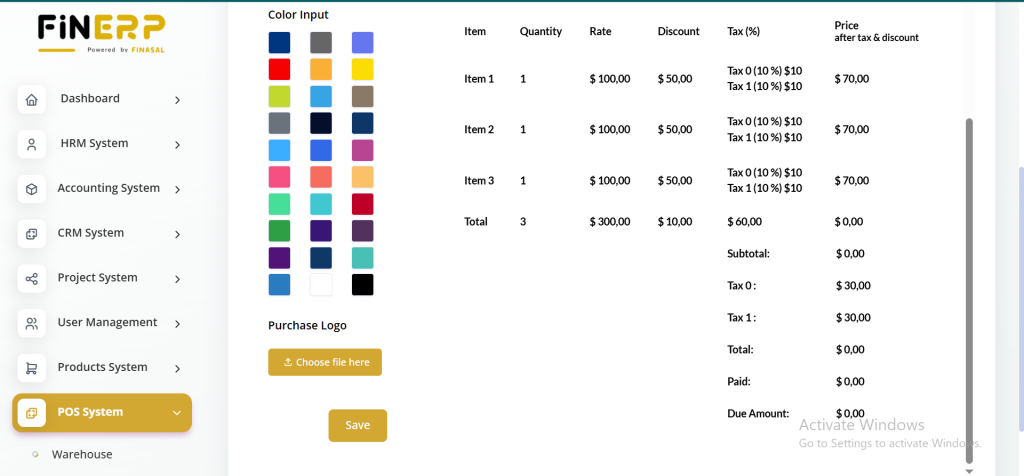Open the Warehouse submenu item
The image size is (1024, 476).
pos(82,454)
